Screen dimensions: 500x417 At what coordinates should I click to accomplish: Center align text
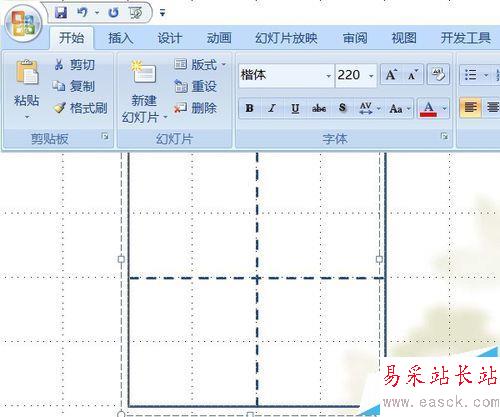tap(492, 107)
